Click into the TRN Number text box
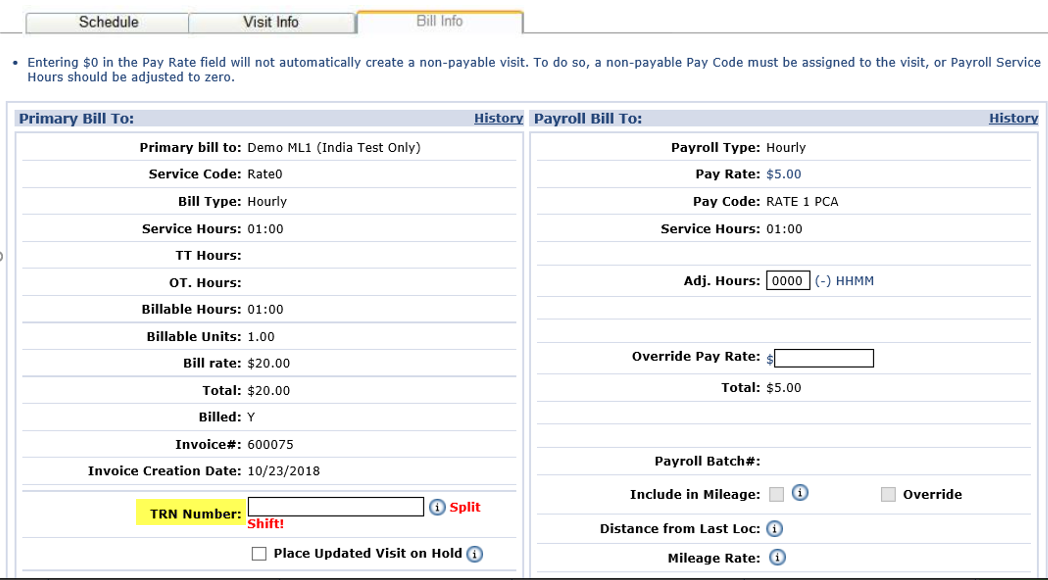This screenshot has height=580, width=1048. 336,507
